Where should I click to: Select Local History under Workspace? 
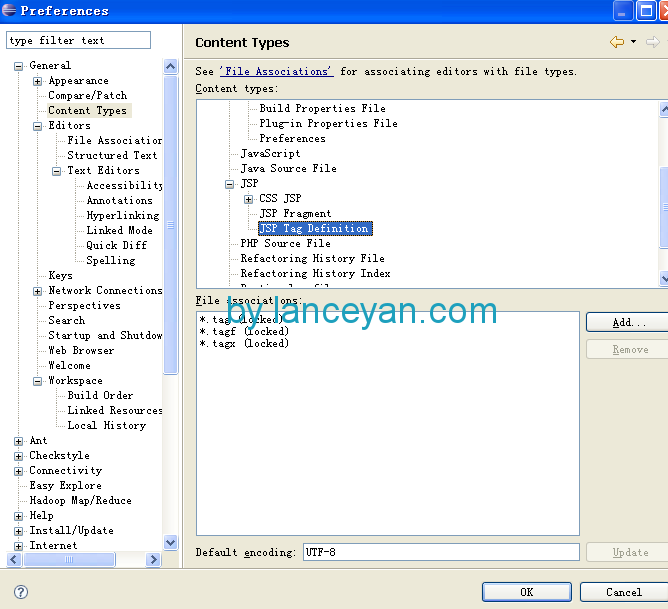tap(107, 425)
